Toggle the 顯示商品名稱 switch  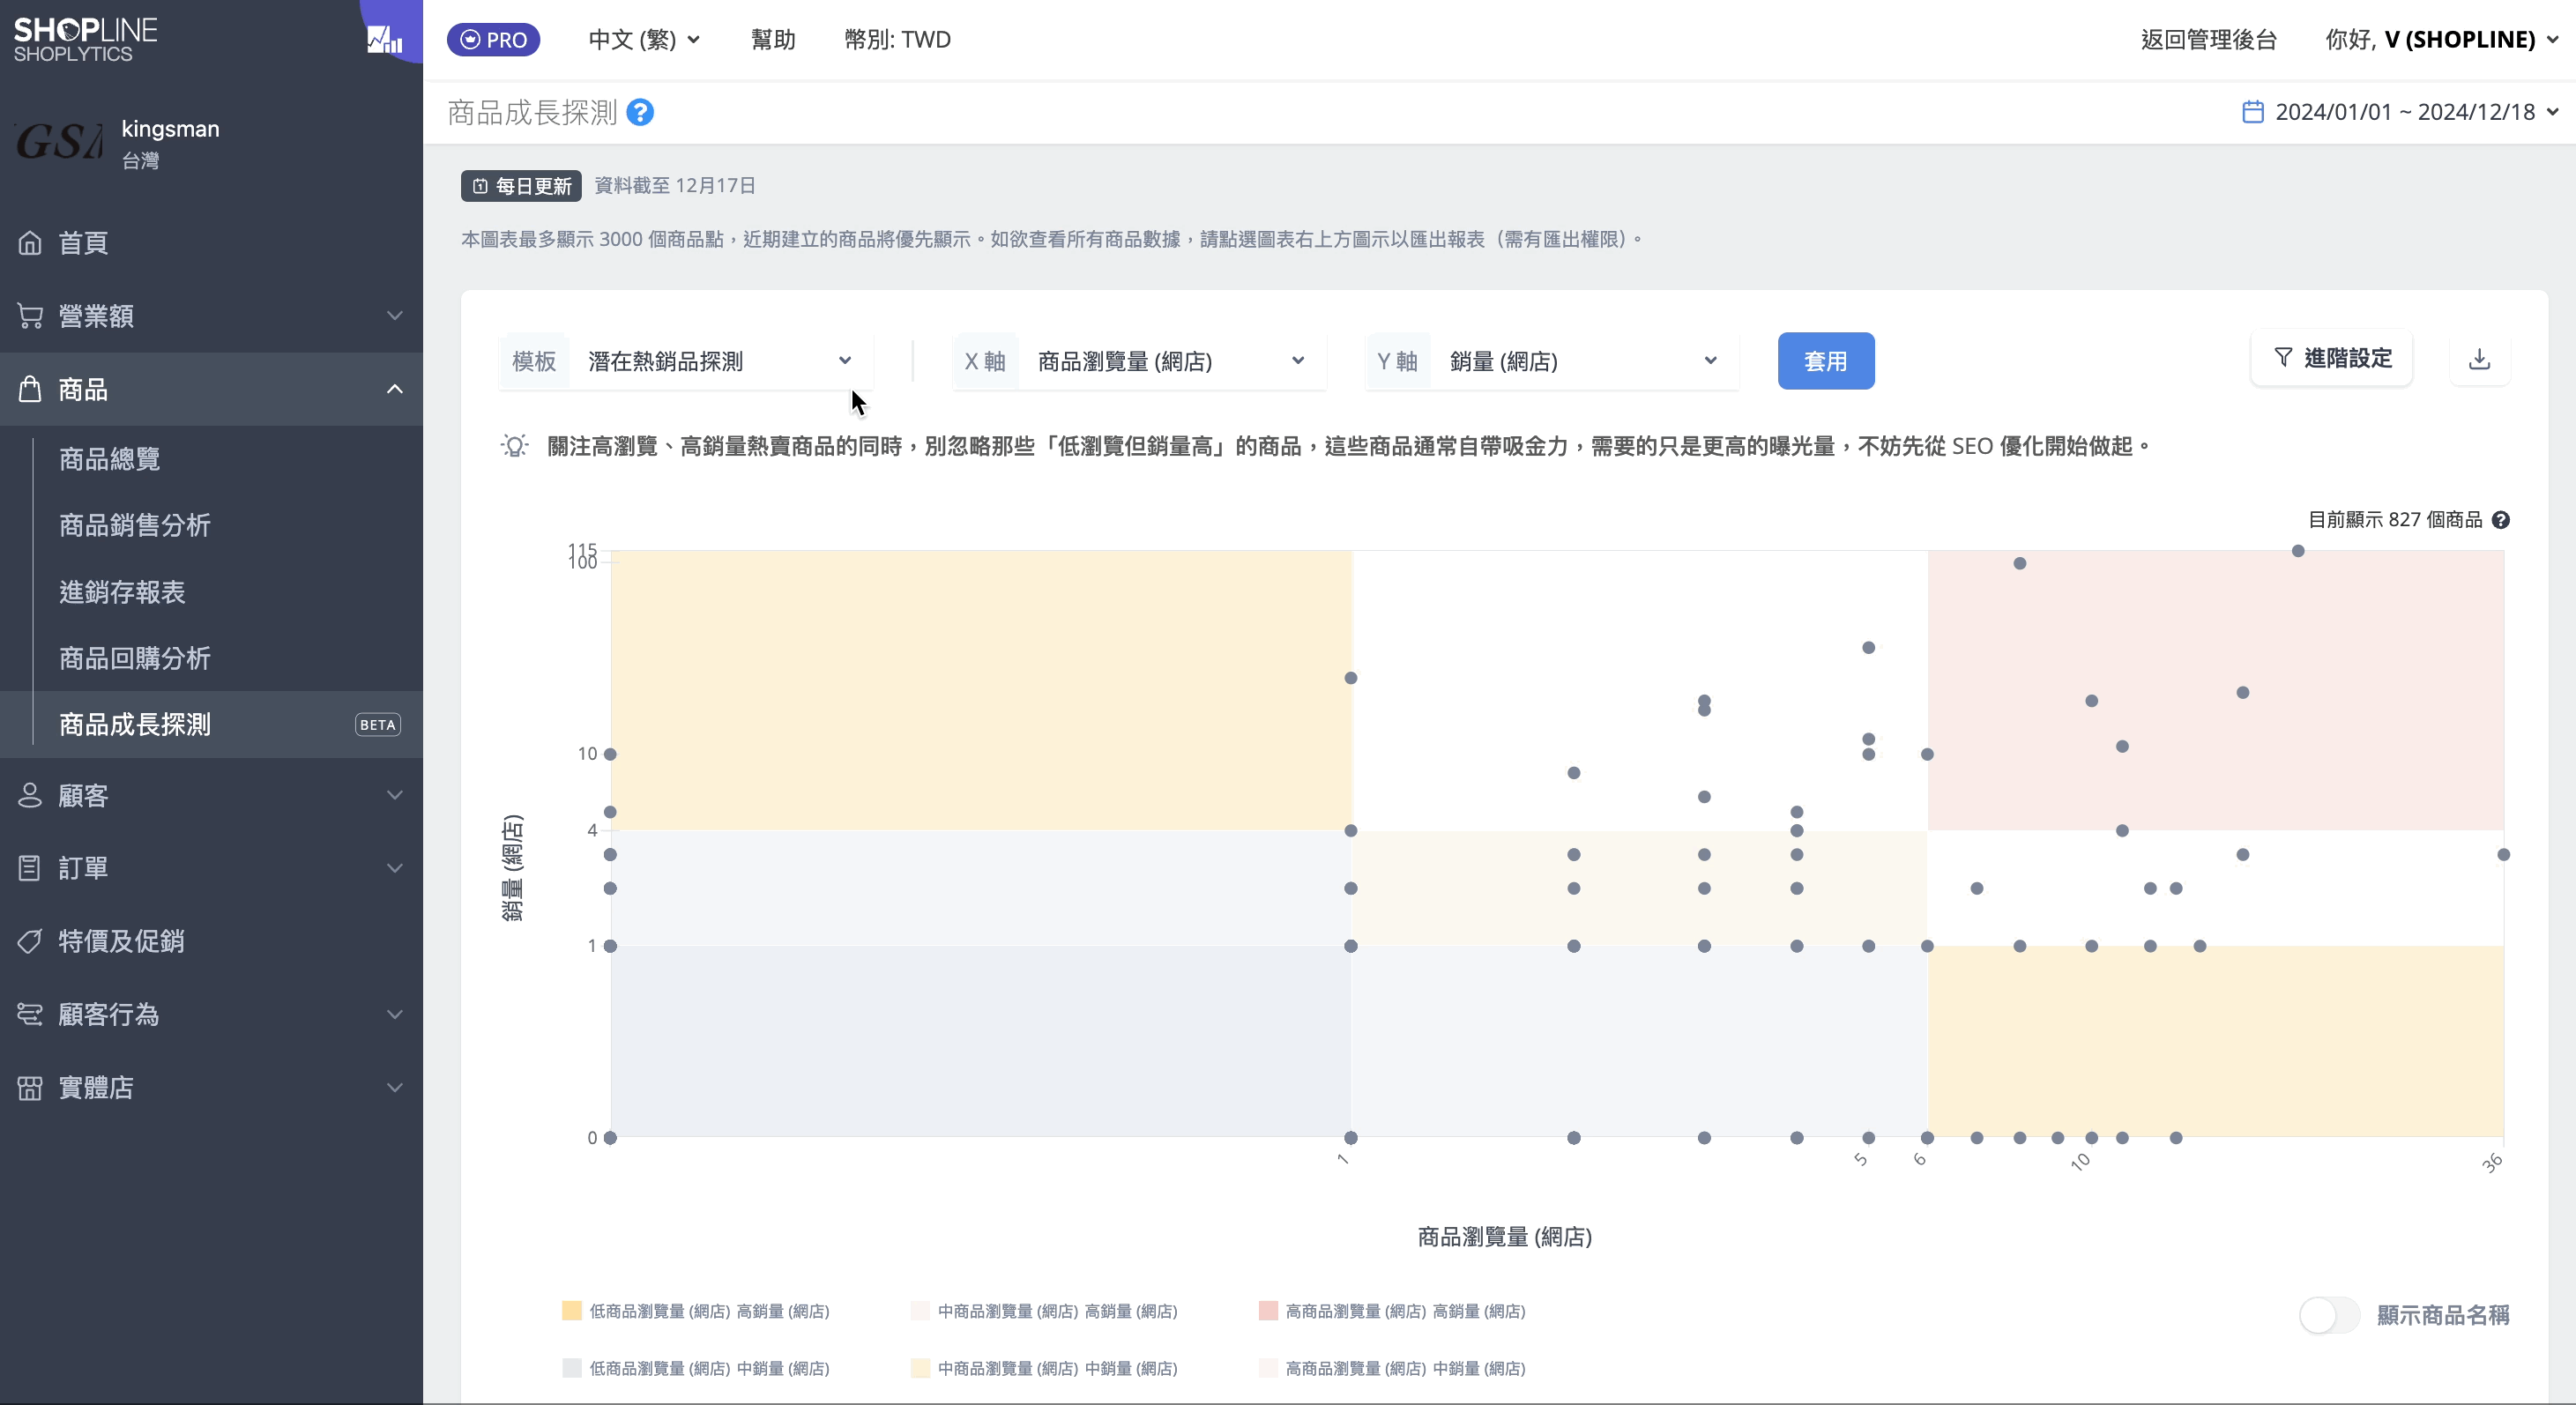tap(2329, 1314)
